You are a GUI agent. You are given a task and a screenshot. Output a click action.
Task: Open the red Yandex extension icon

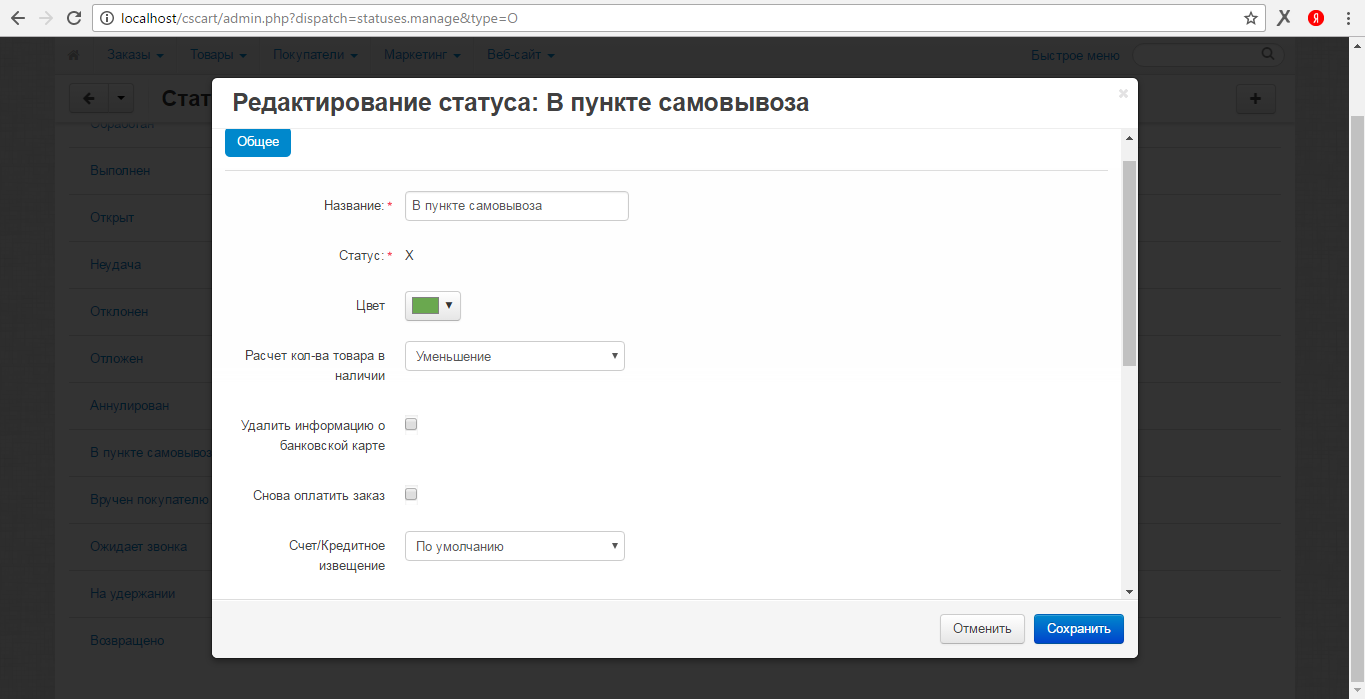[1316, 18]
